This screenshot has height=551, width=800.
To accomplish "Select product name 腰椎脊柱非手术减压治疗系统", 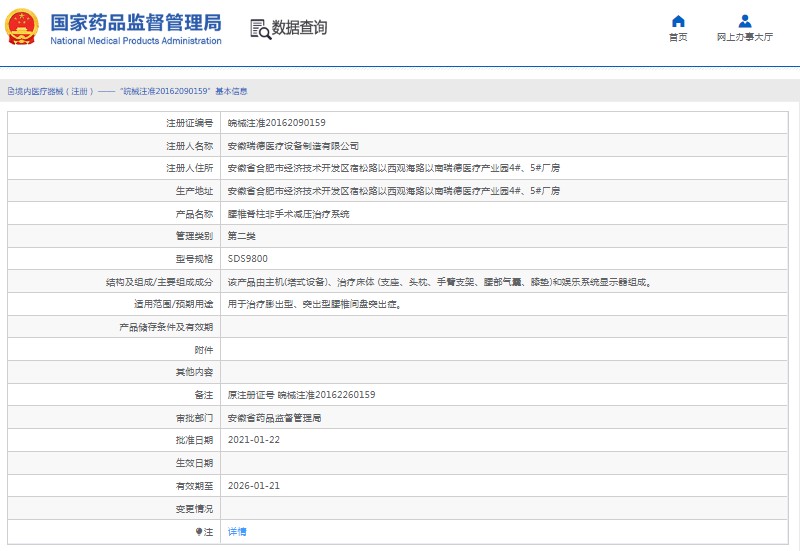I will (x=288, y=214).
